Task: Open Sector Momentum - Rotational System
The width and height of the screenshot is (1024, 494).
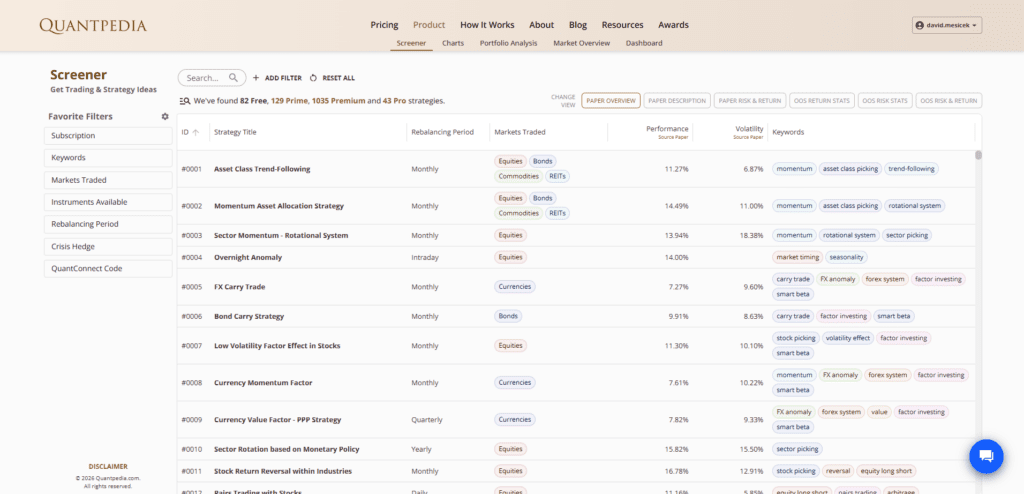Action: click(x=281, y=235)
